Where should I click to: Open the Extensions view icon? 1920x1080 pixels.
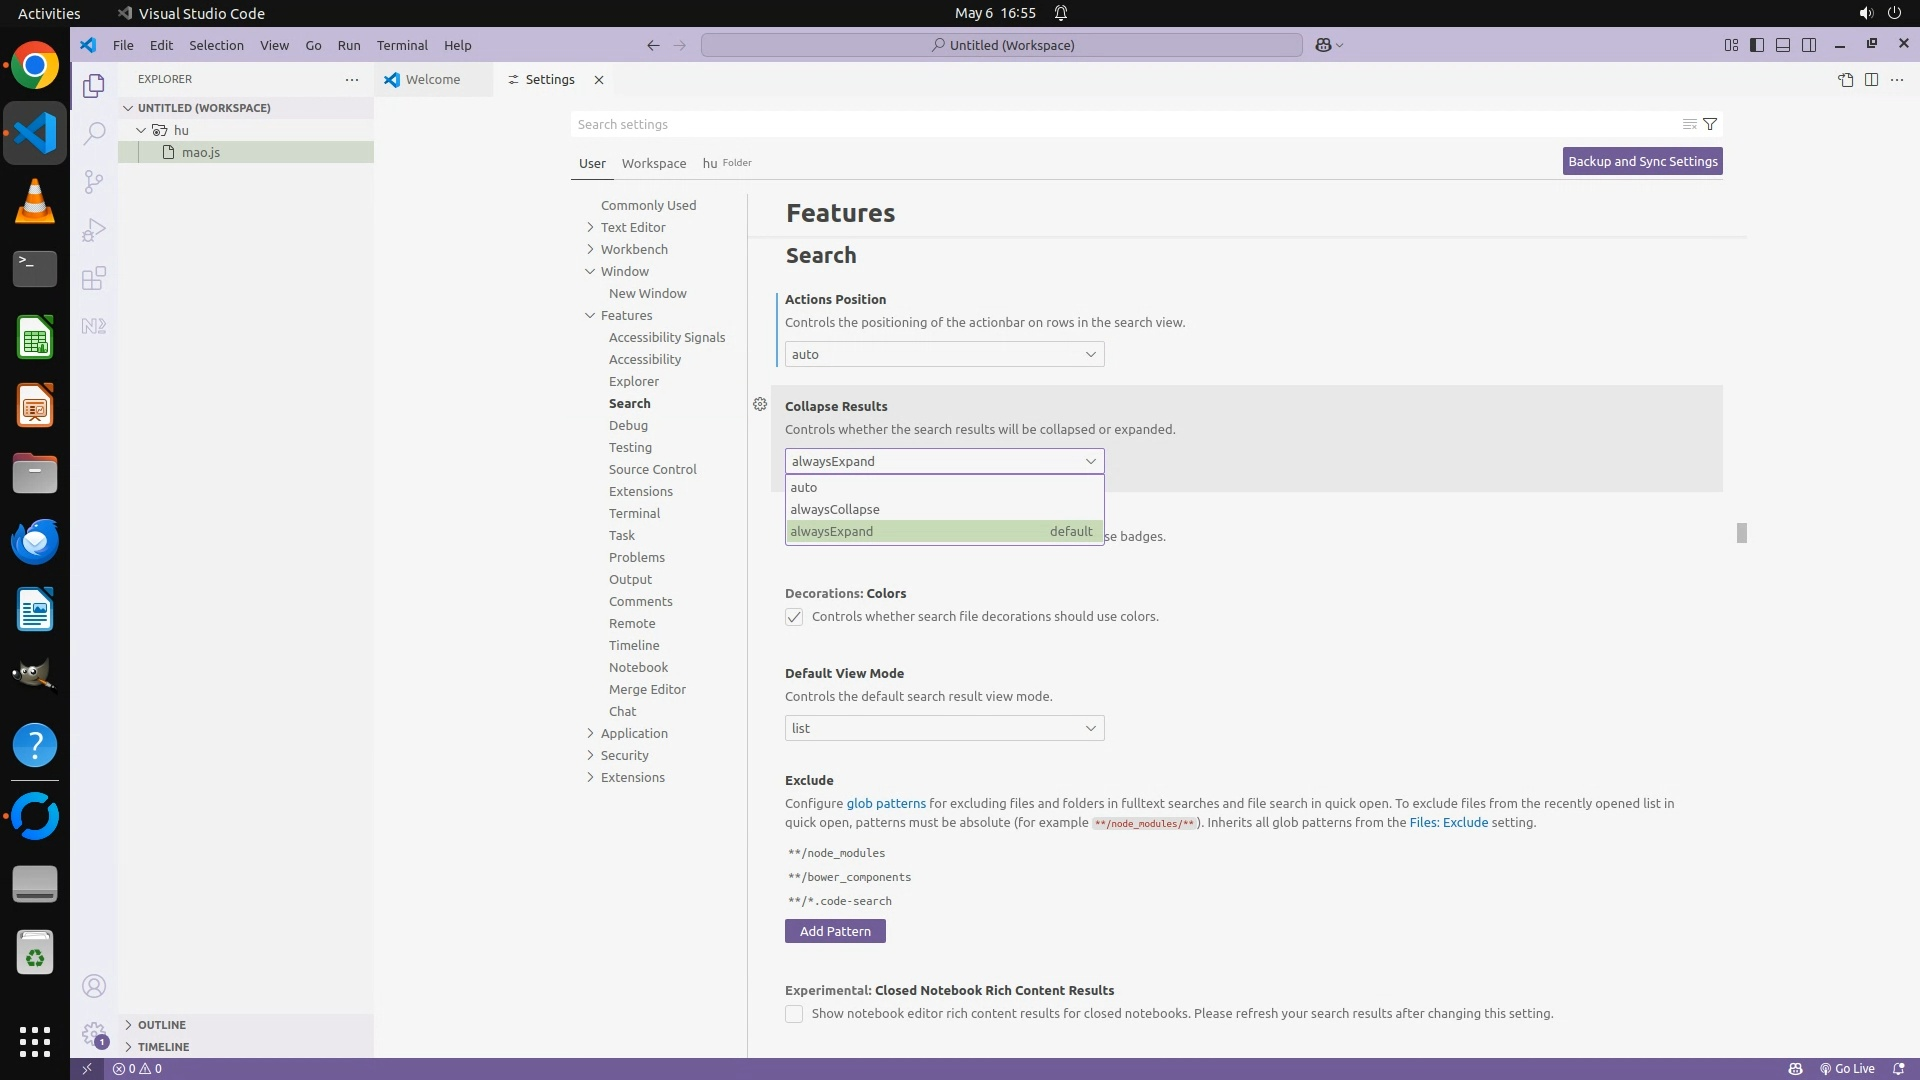[94, 278]
